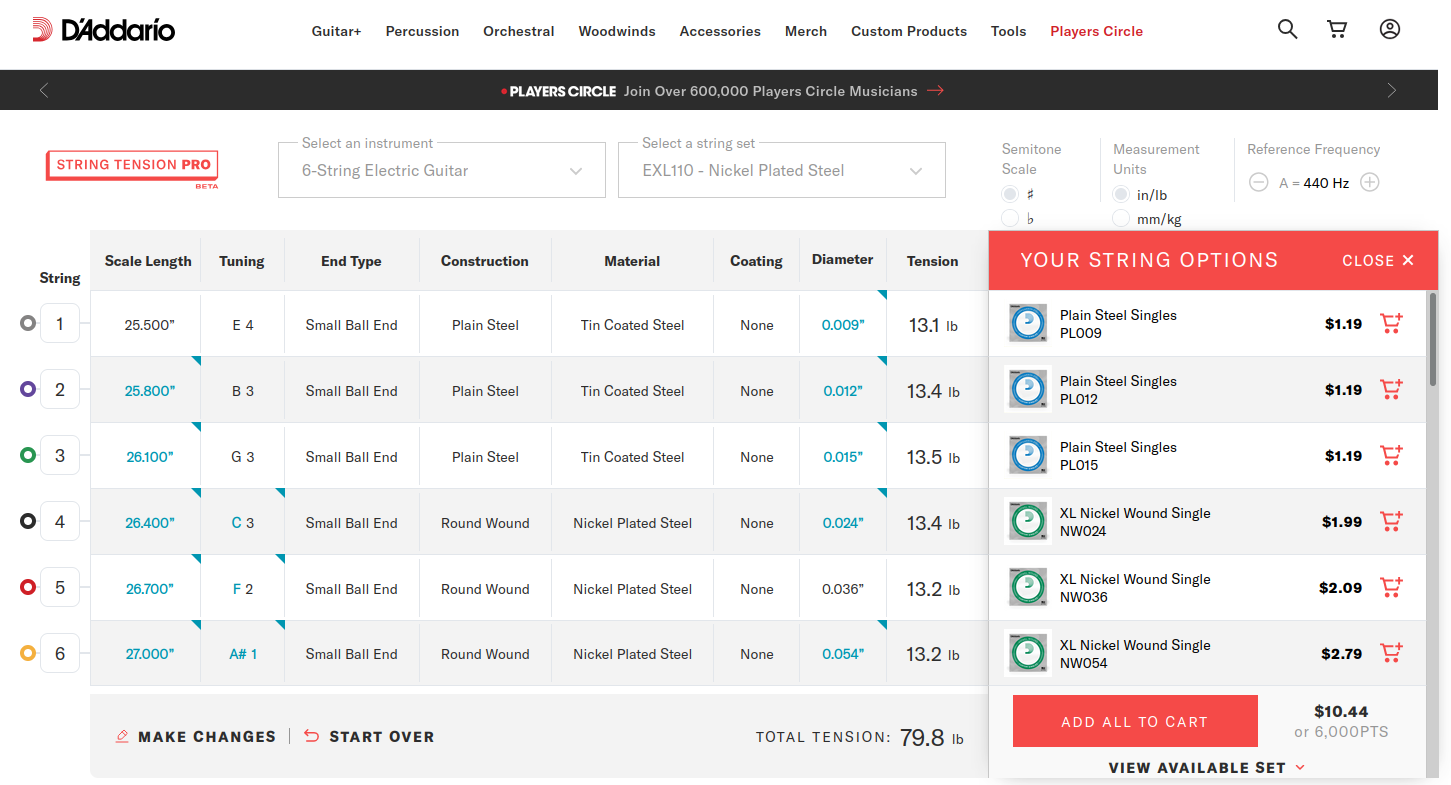Open the Accessories menu
This screenshot has width=1451, height=785.
720,31
